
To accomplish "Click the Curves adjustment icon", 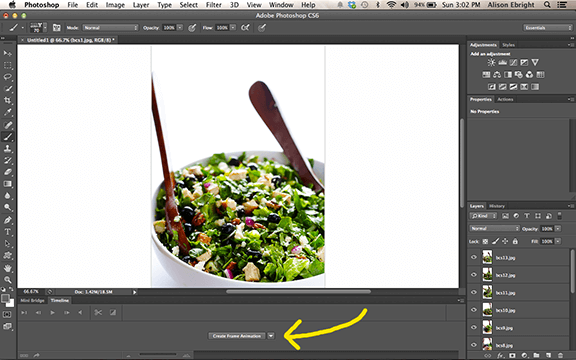I will 513,62.
